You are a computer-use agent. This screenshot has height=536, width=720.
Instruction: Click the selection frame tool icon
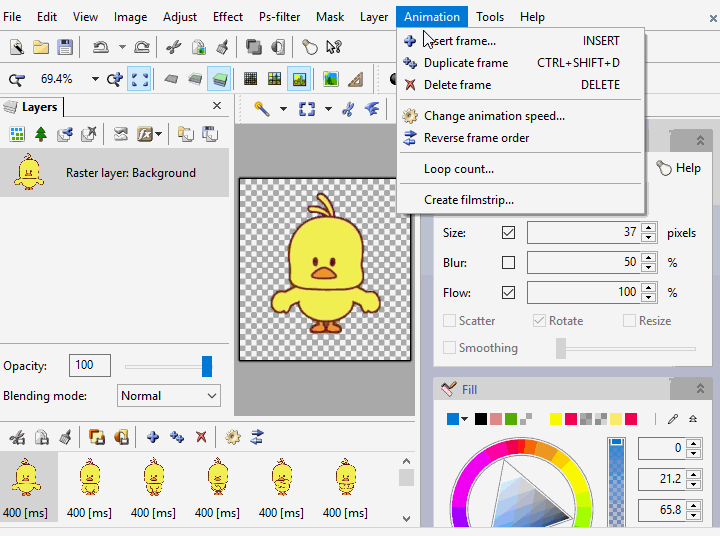tap(307, 109)
